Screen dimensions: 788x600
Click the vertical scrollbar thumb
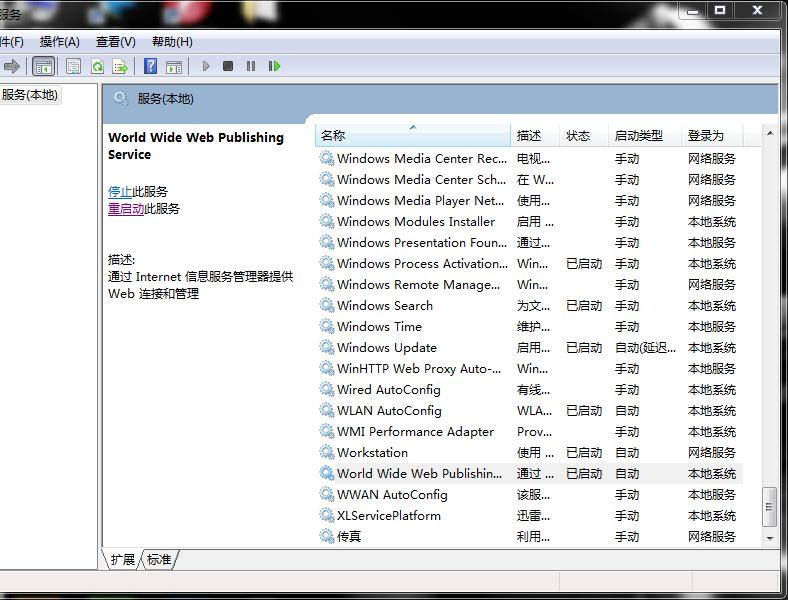769,507
